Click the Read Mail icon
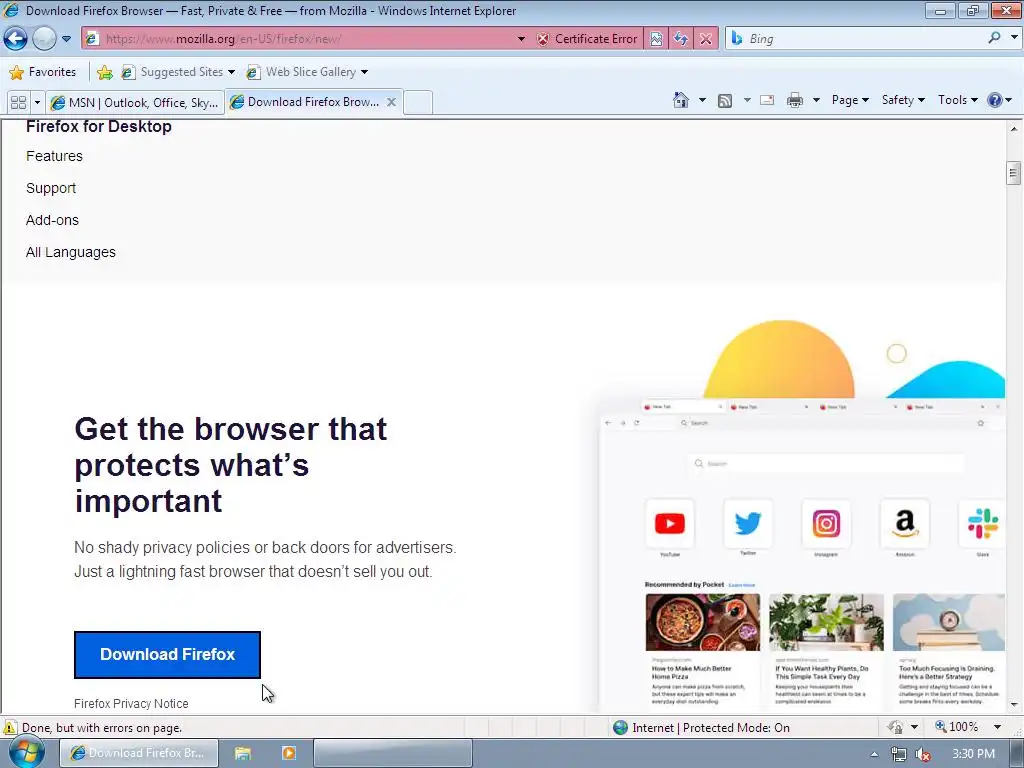 (x=767, y=100)
